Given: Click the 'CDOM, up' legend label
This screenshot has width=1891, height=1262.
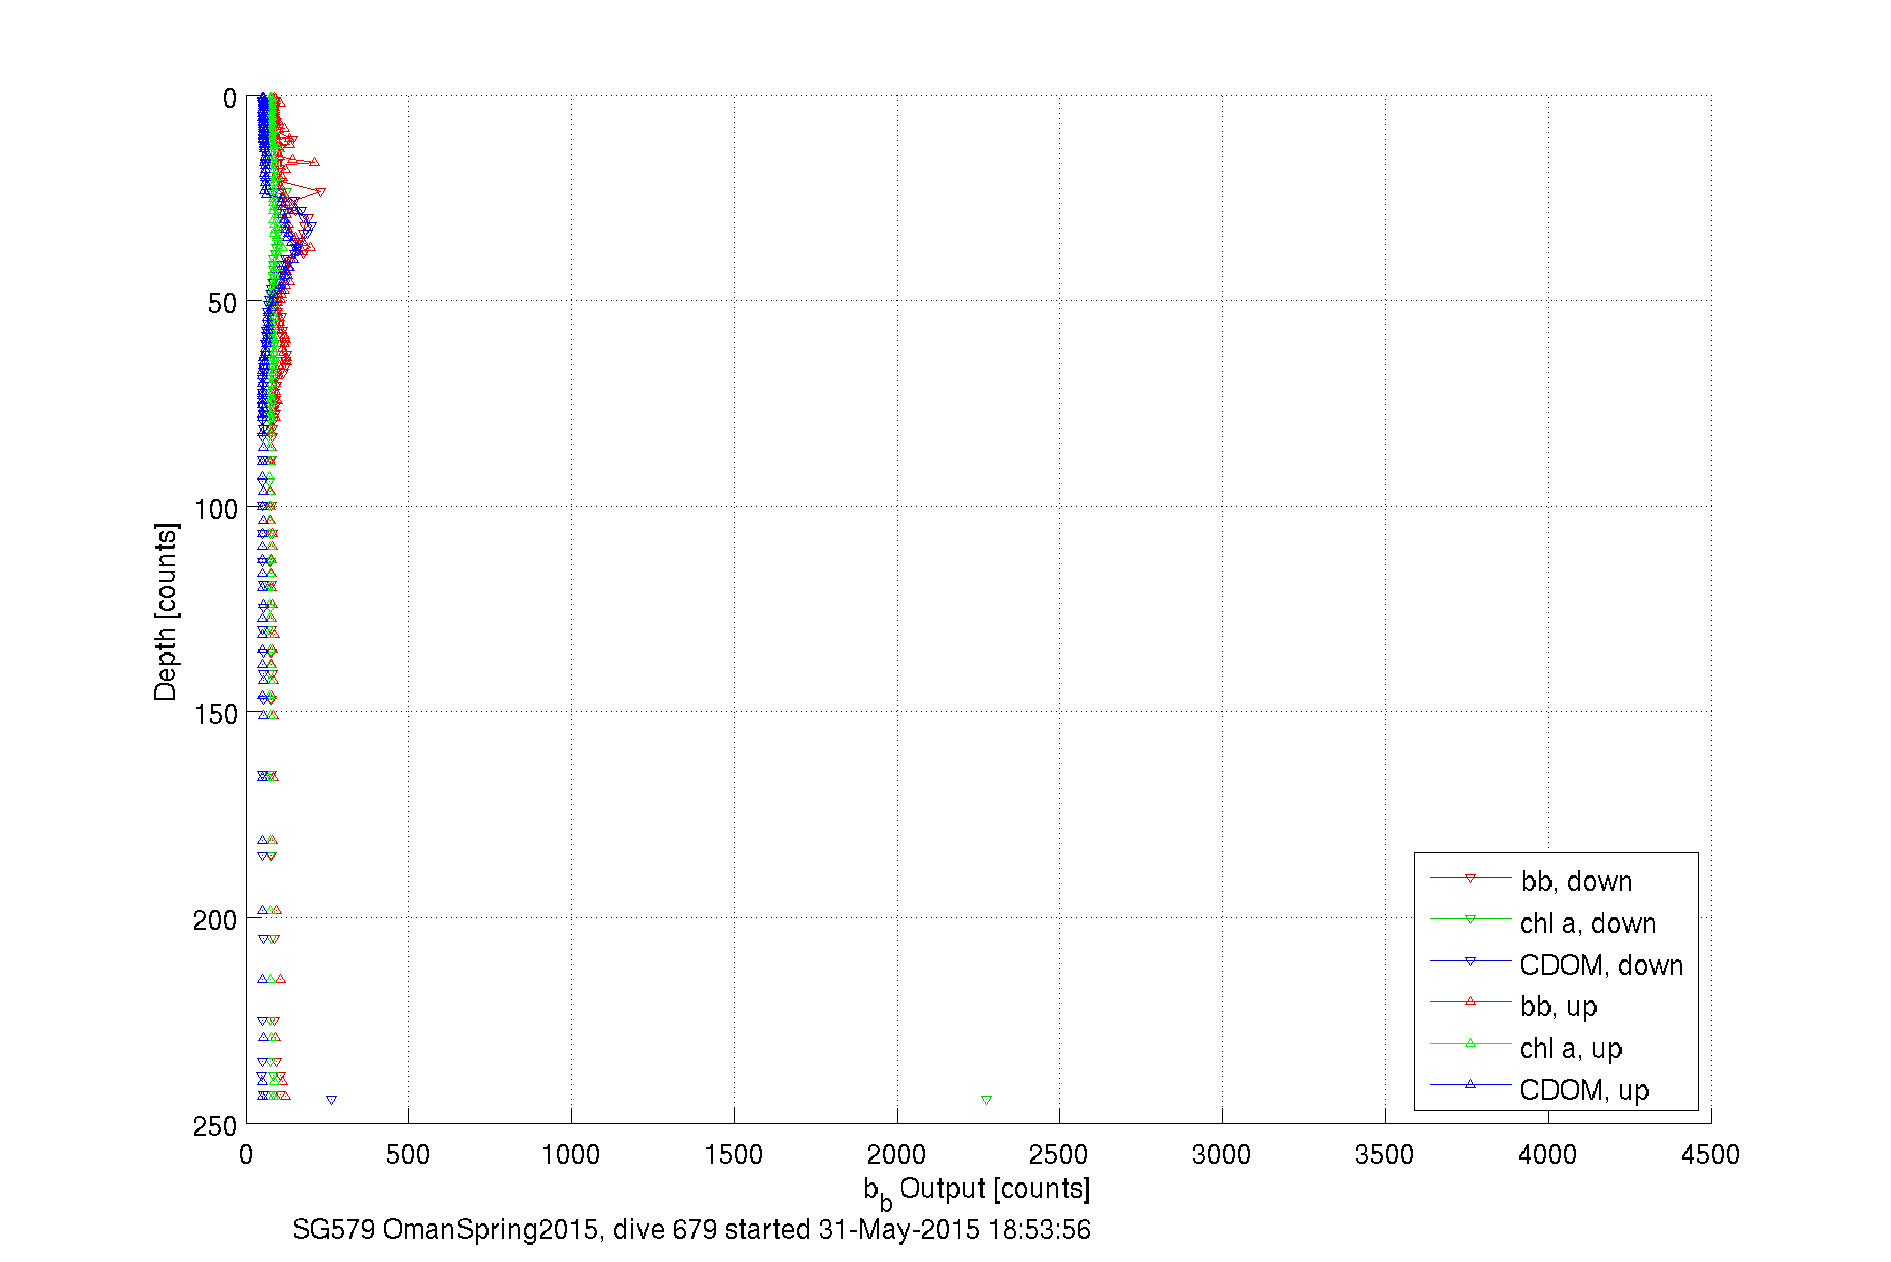Looking at the screenshot, I should pos(1584,1090).
